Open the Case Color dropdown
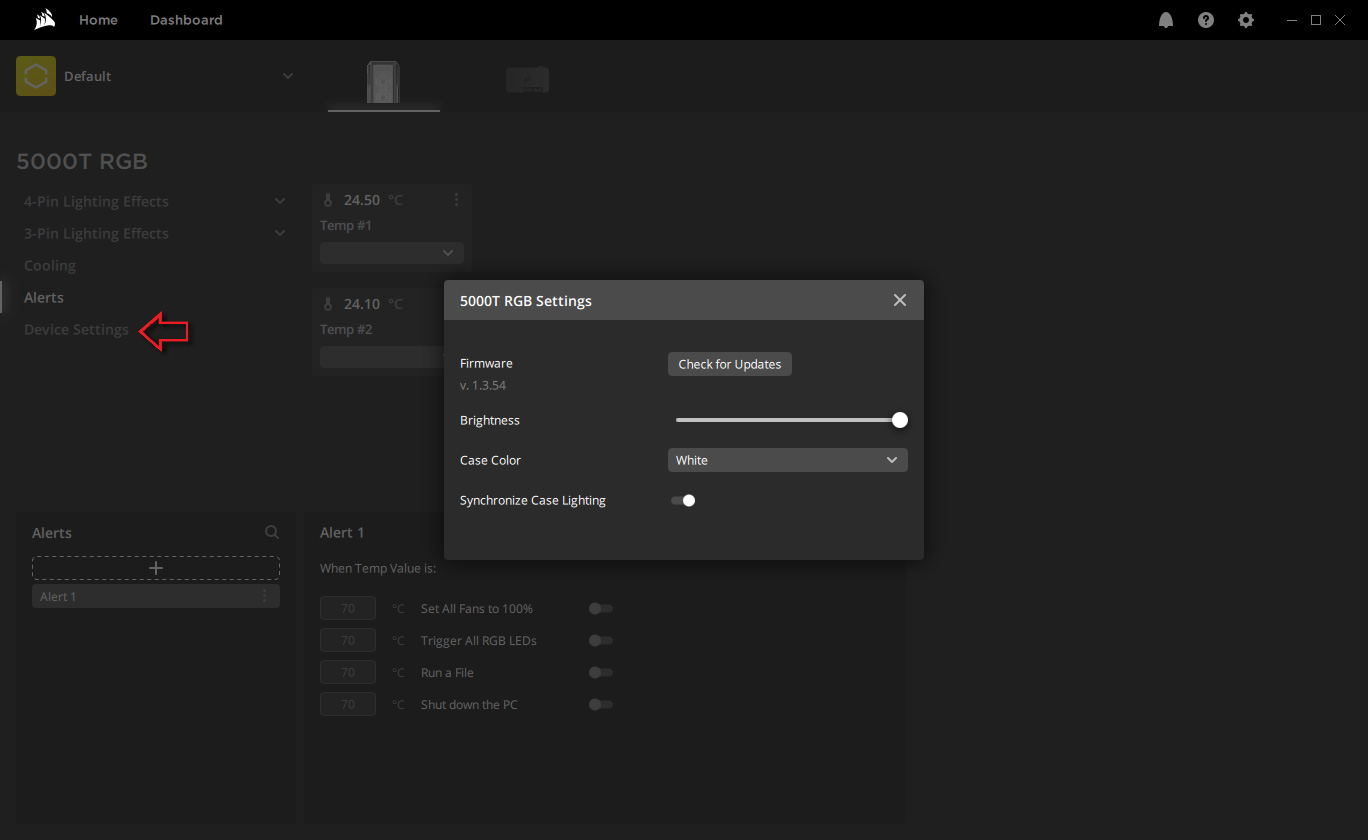Image resolution: width=1368 pixels, height=840 pixels. (788, 460)
